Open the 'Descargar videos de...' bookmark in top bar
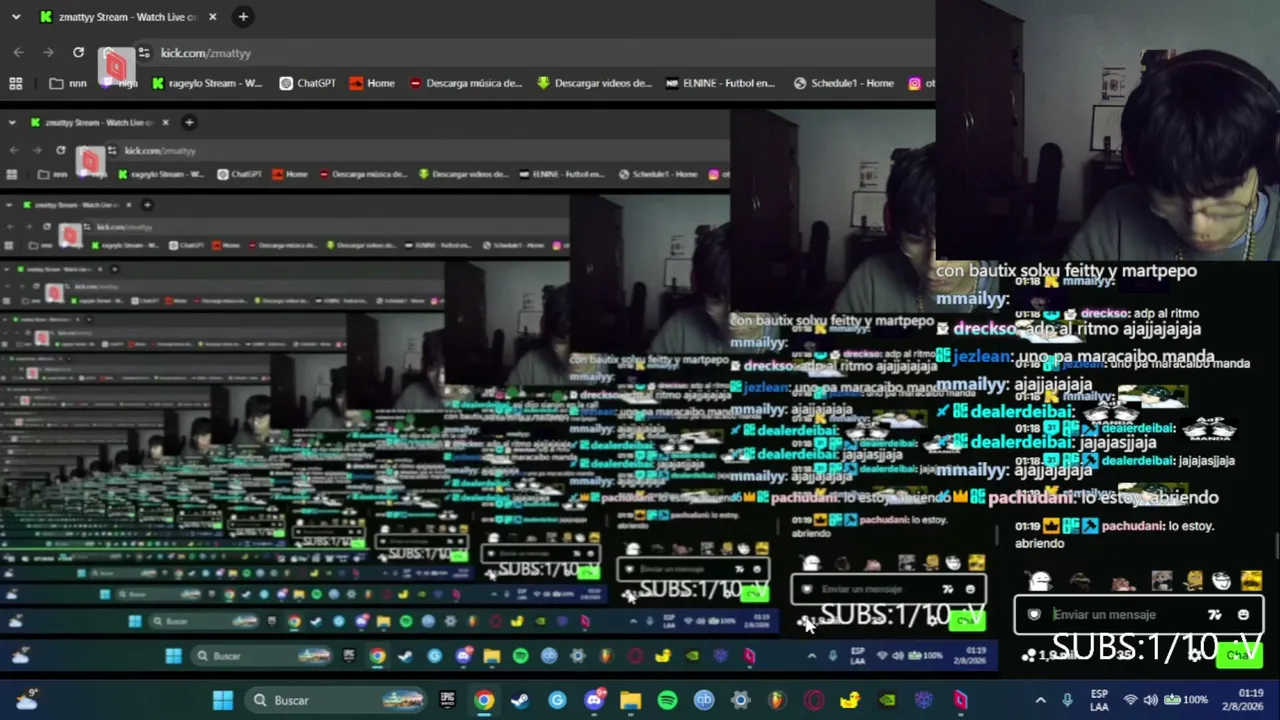Screen dimensions: 1280x720 594,83
